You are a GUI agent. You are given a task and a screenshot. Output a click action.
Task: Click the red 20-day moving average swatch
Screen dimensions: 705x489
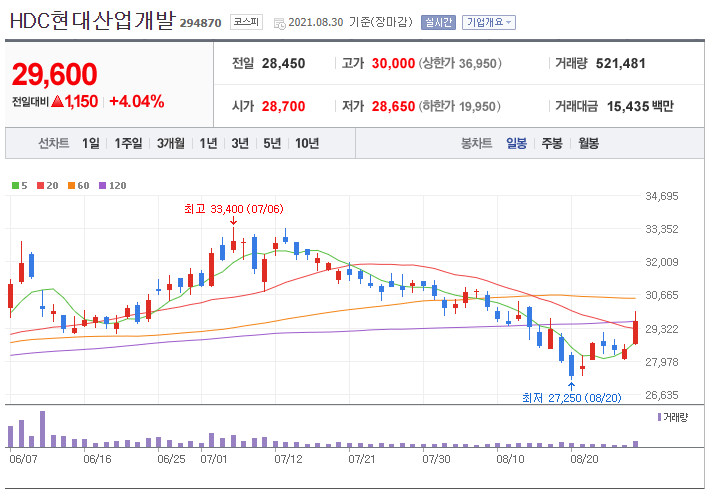point(40,186)
